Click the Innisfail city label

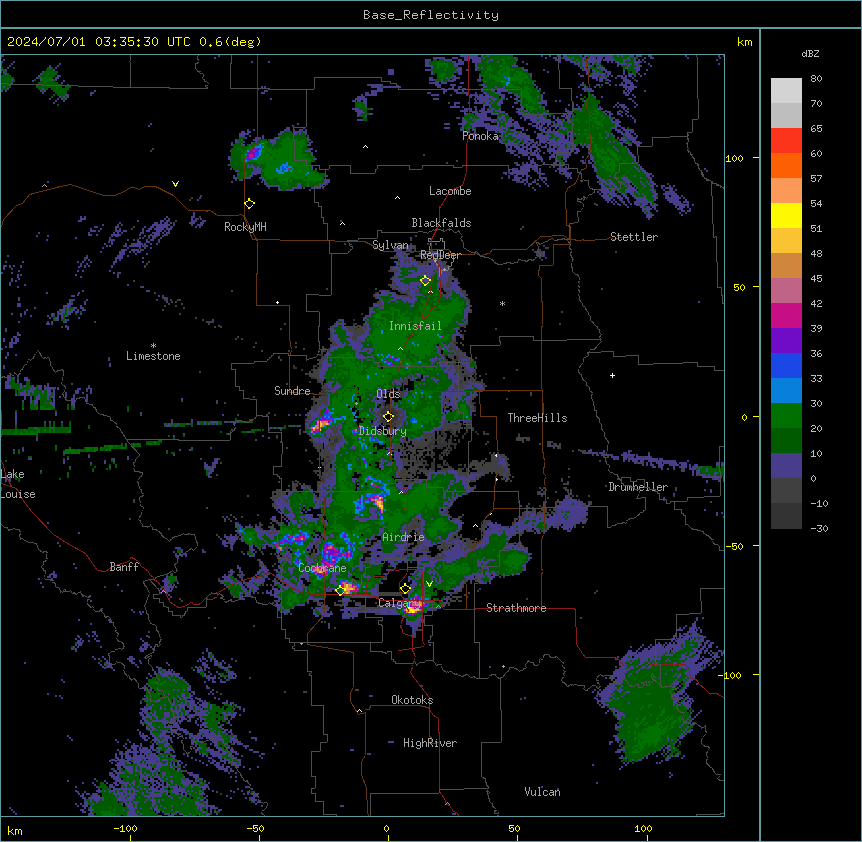(415, 326)
